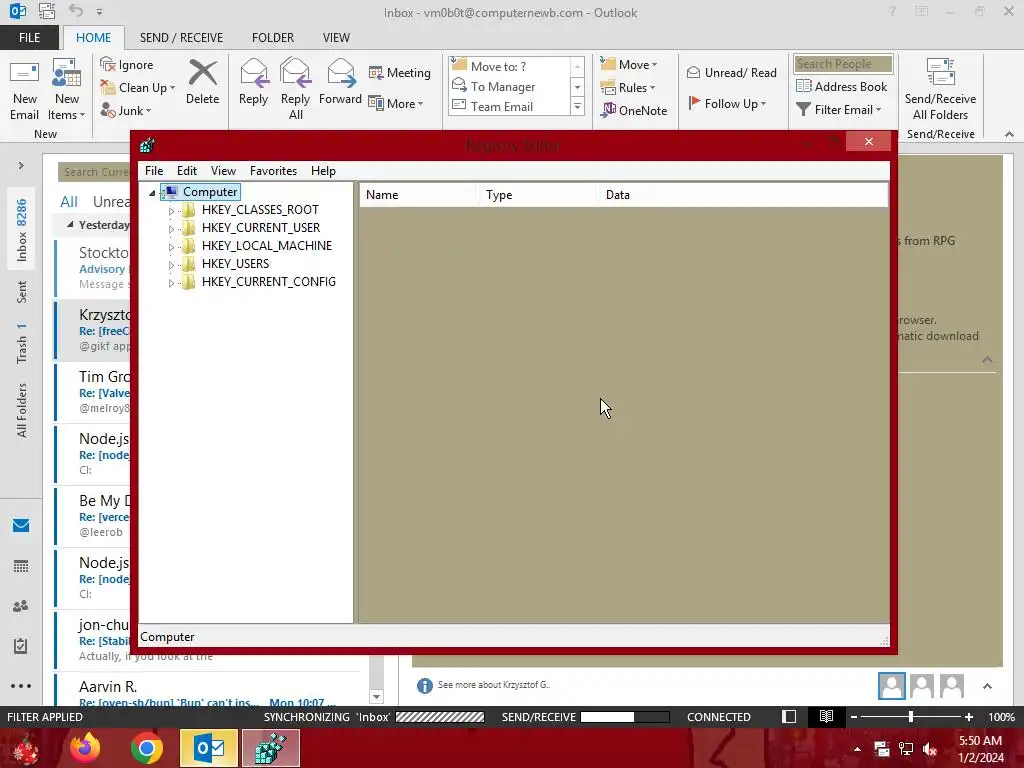Select 'Team Email' quick step

[x=510, y=106]
